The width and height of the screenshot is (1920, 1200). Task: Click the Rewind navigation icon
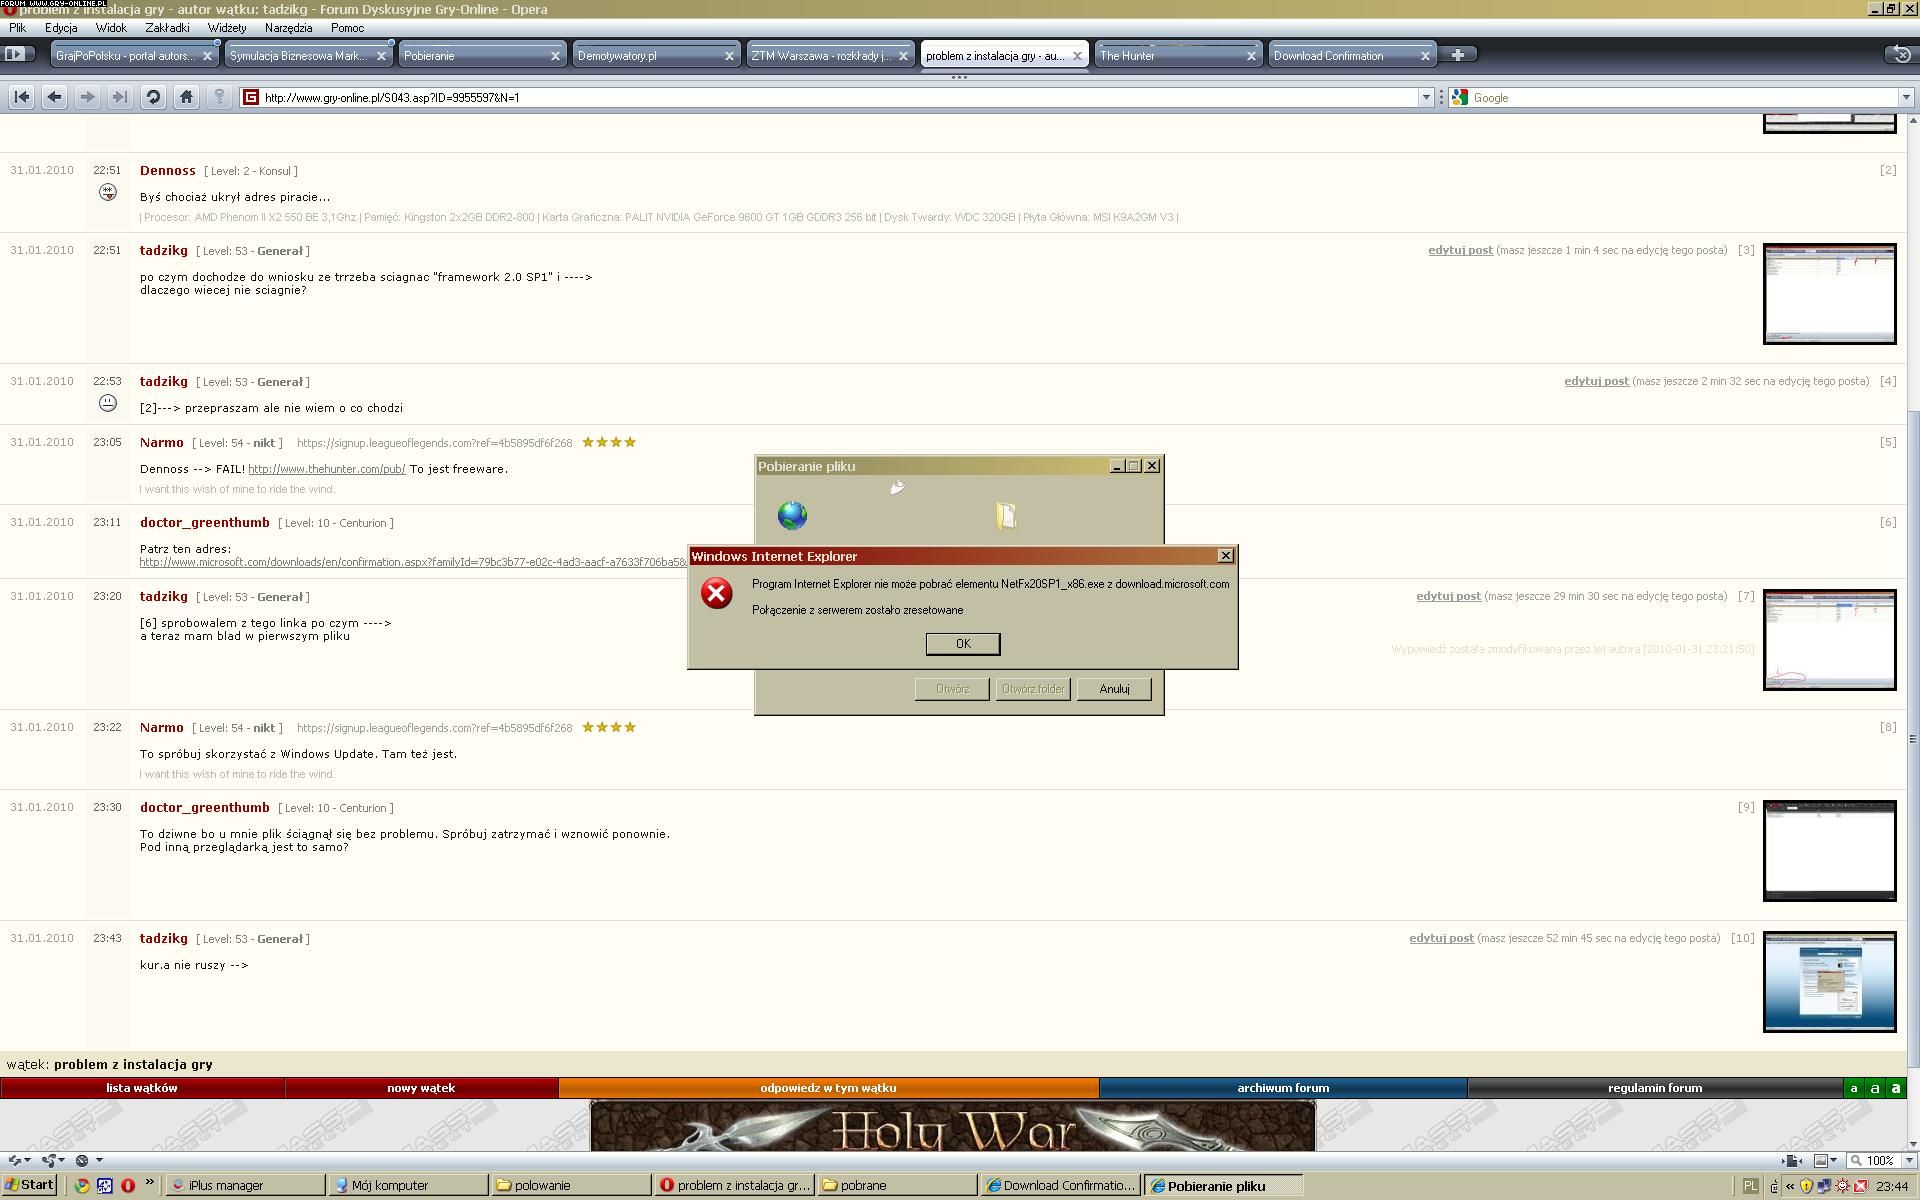(x=21, y=97)
